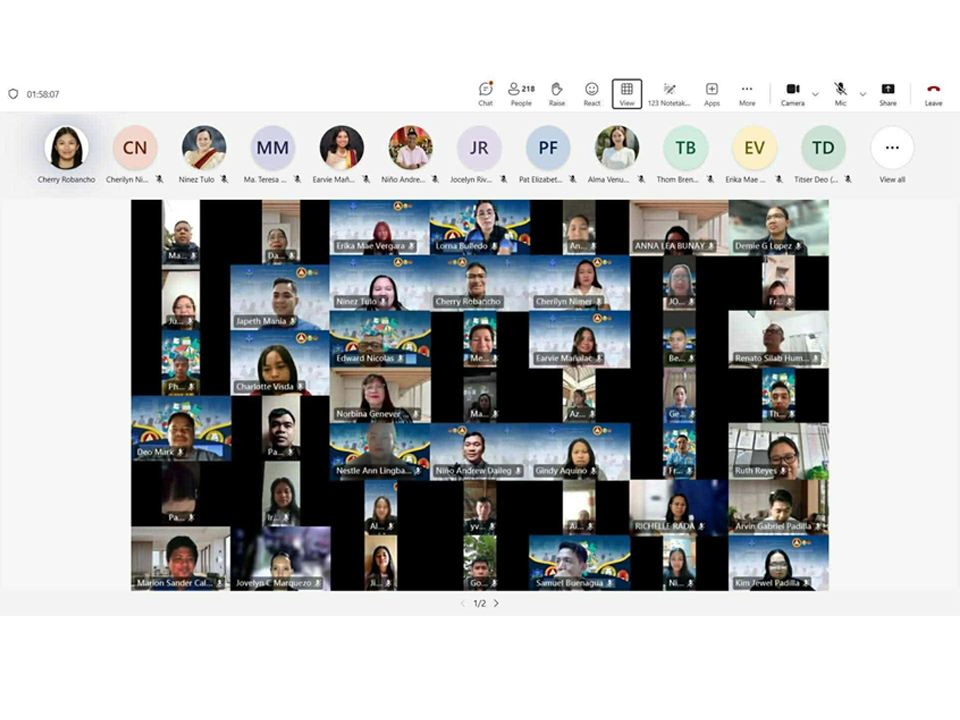Select Lorna Bulledo's video tile
Screen dimensions: 960x720
[x=480, y=227]
